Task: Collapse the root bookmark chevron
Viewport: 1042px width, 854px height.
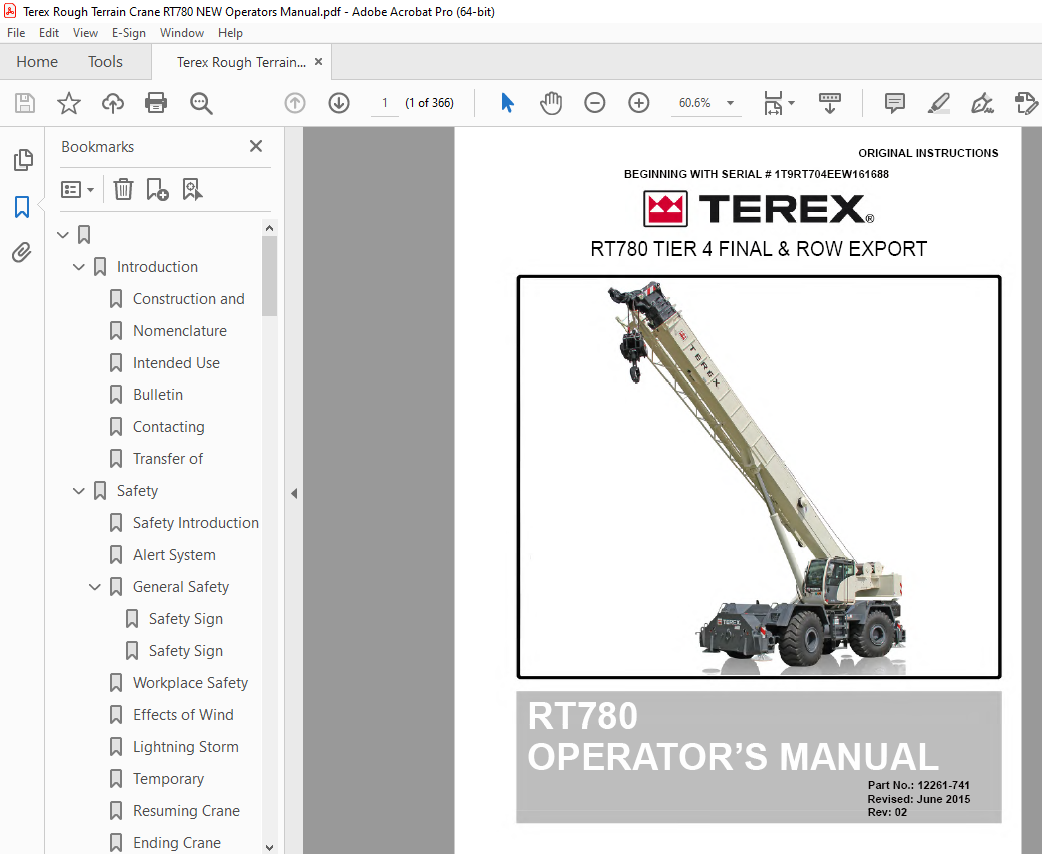Action: [x=63, y=235]
